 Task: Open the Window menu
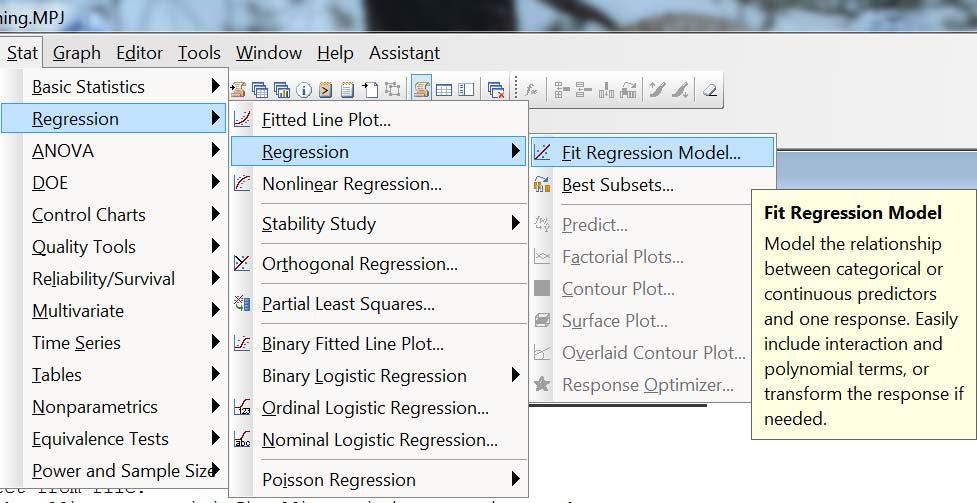[x=269, y=53]
